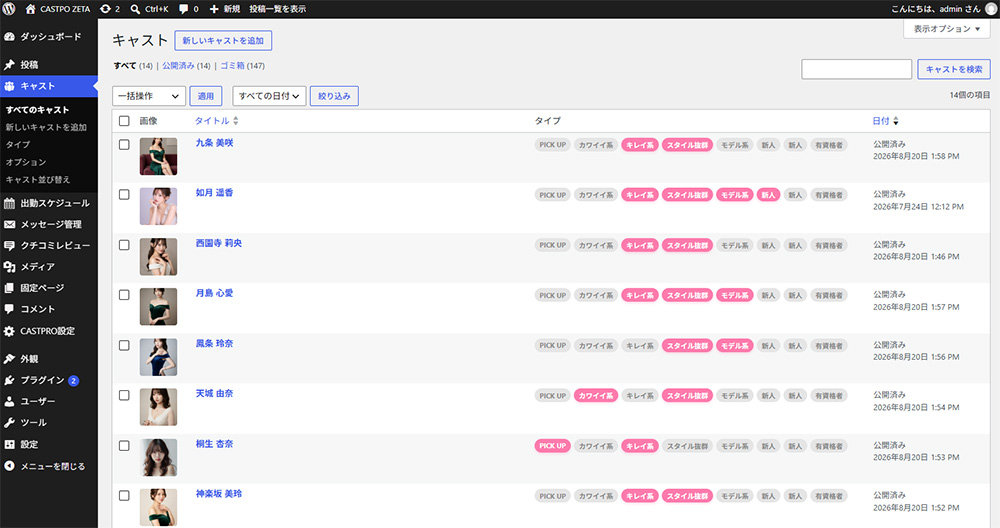Check the box for 天城 由奈
Viewport: 1000px width, 528px height.
coord(124,395)
